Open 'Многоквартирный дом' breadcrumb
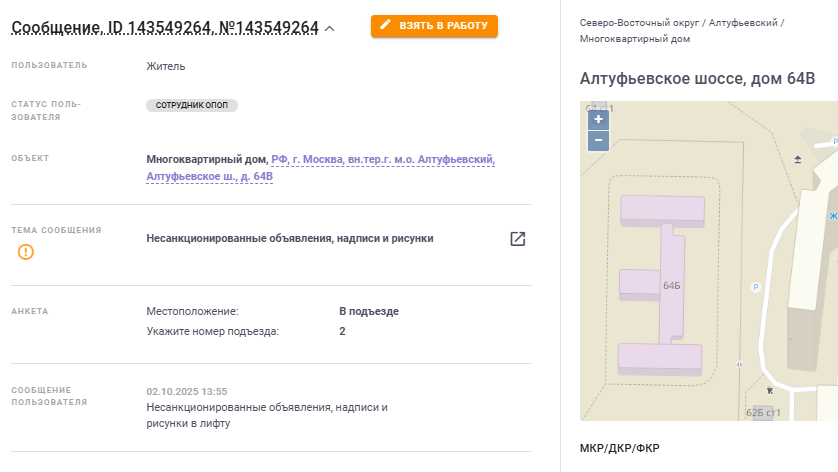Viewport: 838px width, 472px height. pyautogui.click(x=635, y=39)
